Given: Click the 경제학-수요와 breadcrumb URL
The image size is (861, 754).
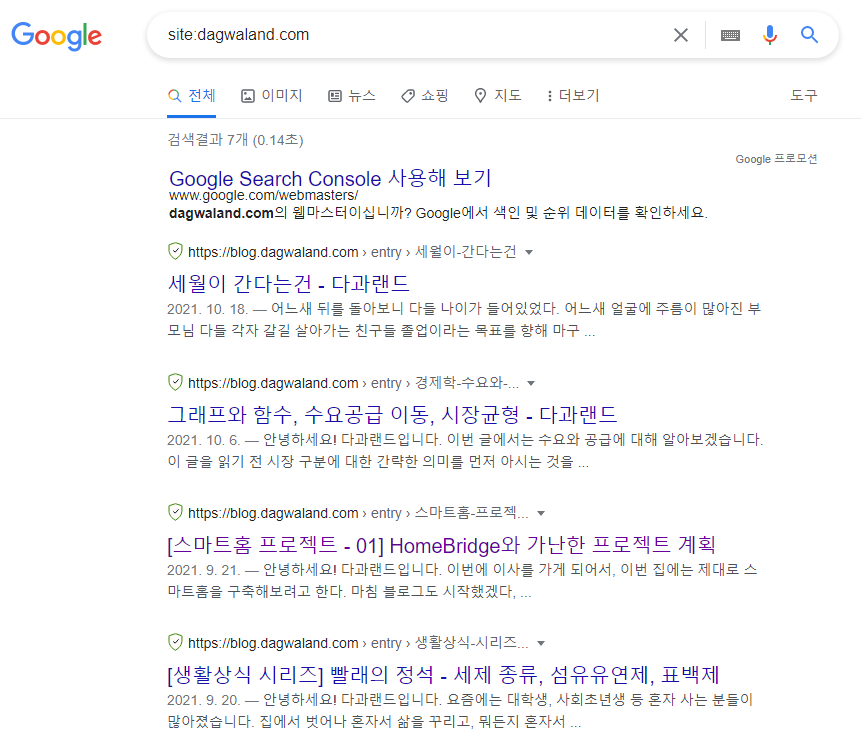Looking at the screenshot, I should point(353,383).
